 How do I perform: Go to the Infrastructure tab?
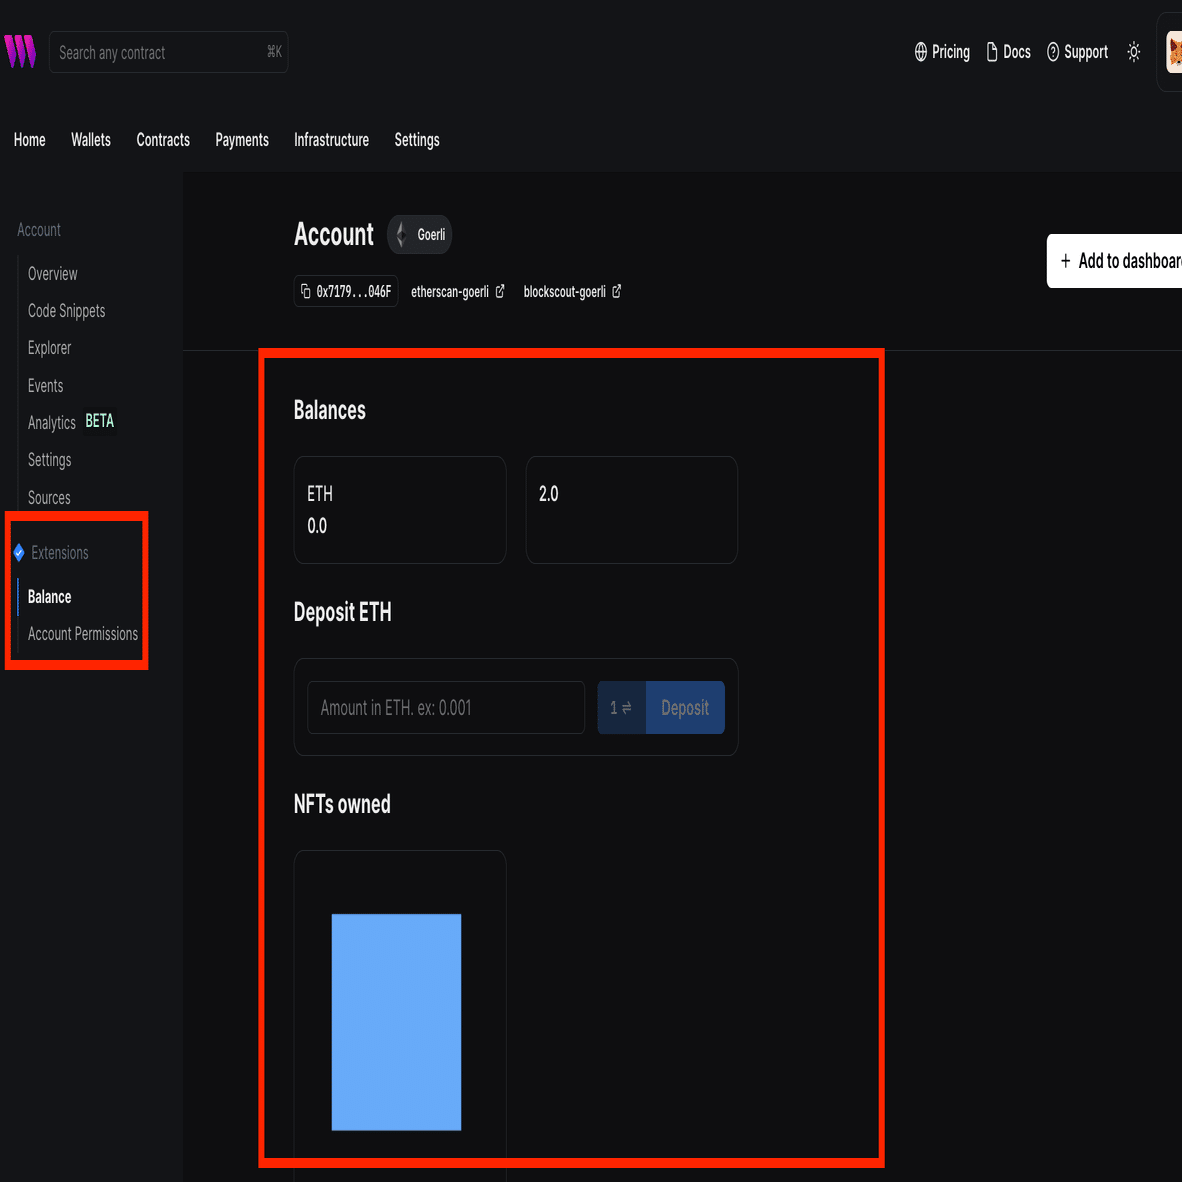tap(332, 139)
